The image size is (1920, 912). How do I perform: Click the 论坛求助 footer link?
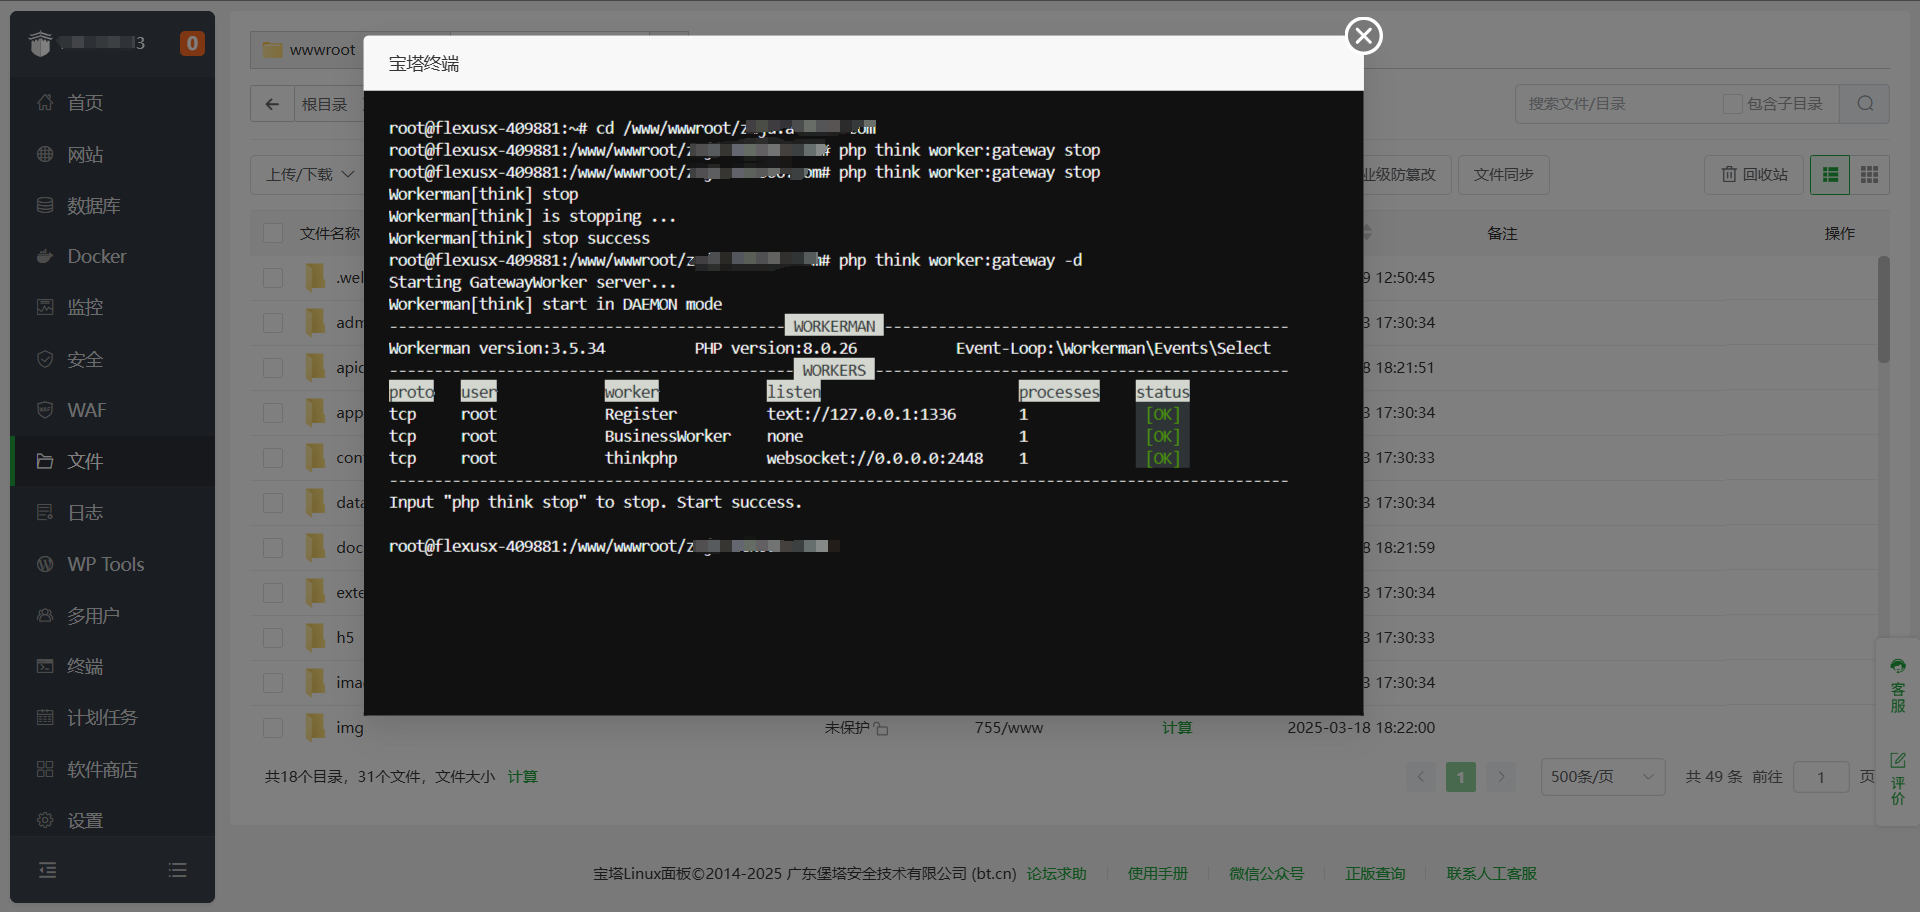(x=1056, y=873)
